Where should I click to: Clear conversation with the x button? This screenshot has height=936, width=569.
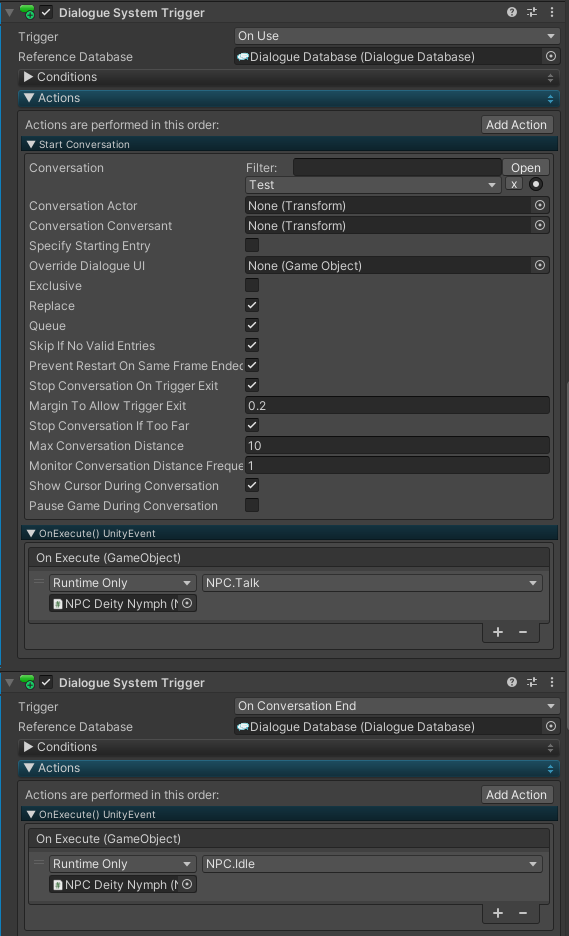514,184
